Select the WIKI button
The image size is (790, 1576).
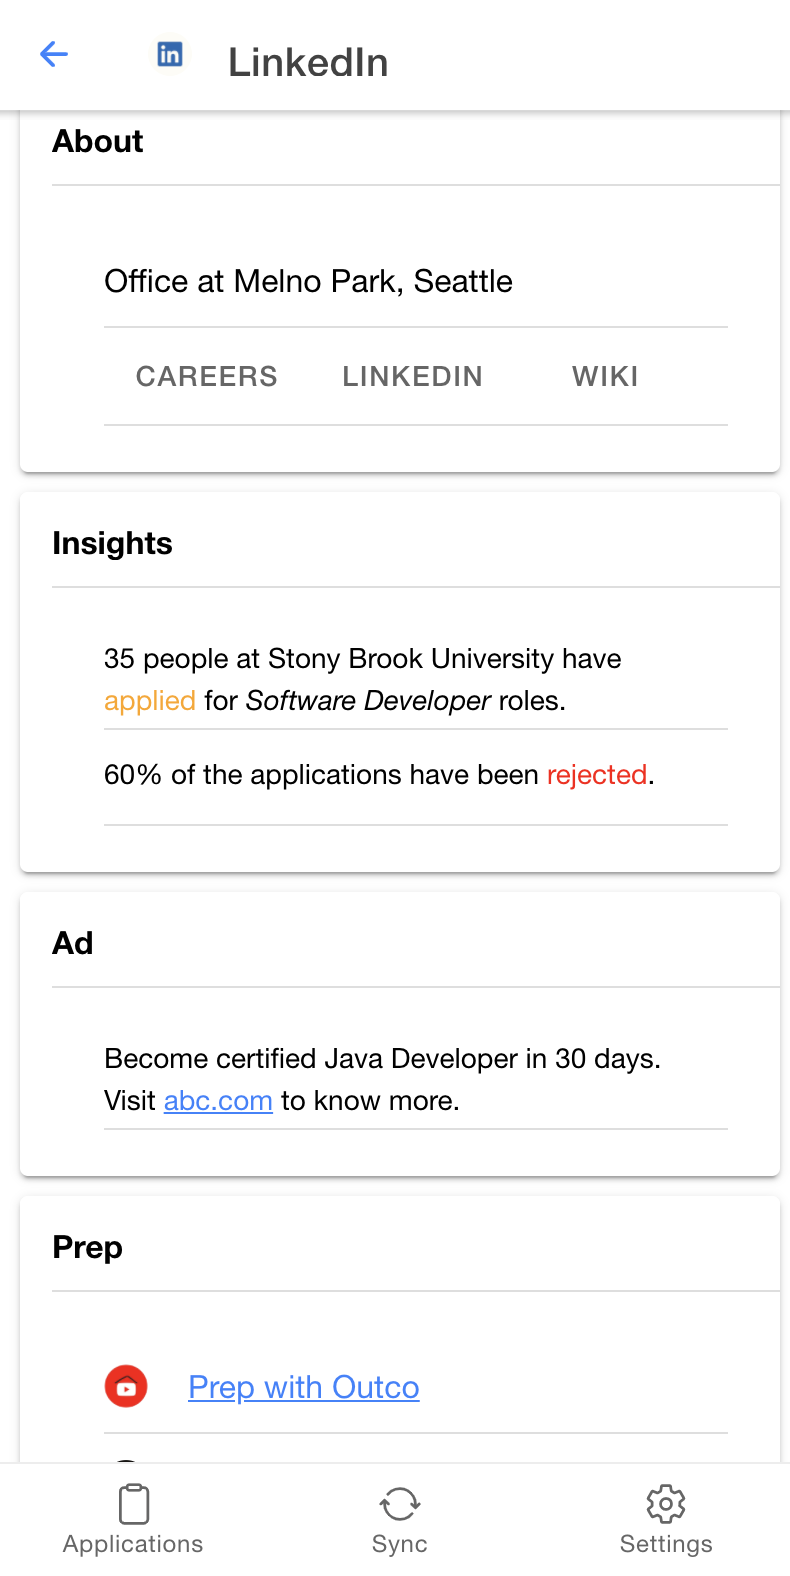point(605,376)
